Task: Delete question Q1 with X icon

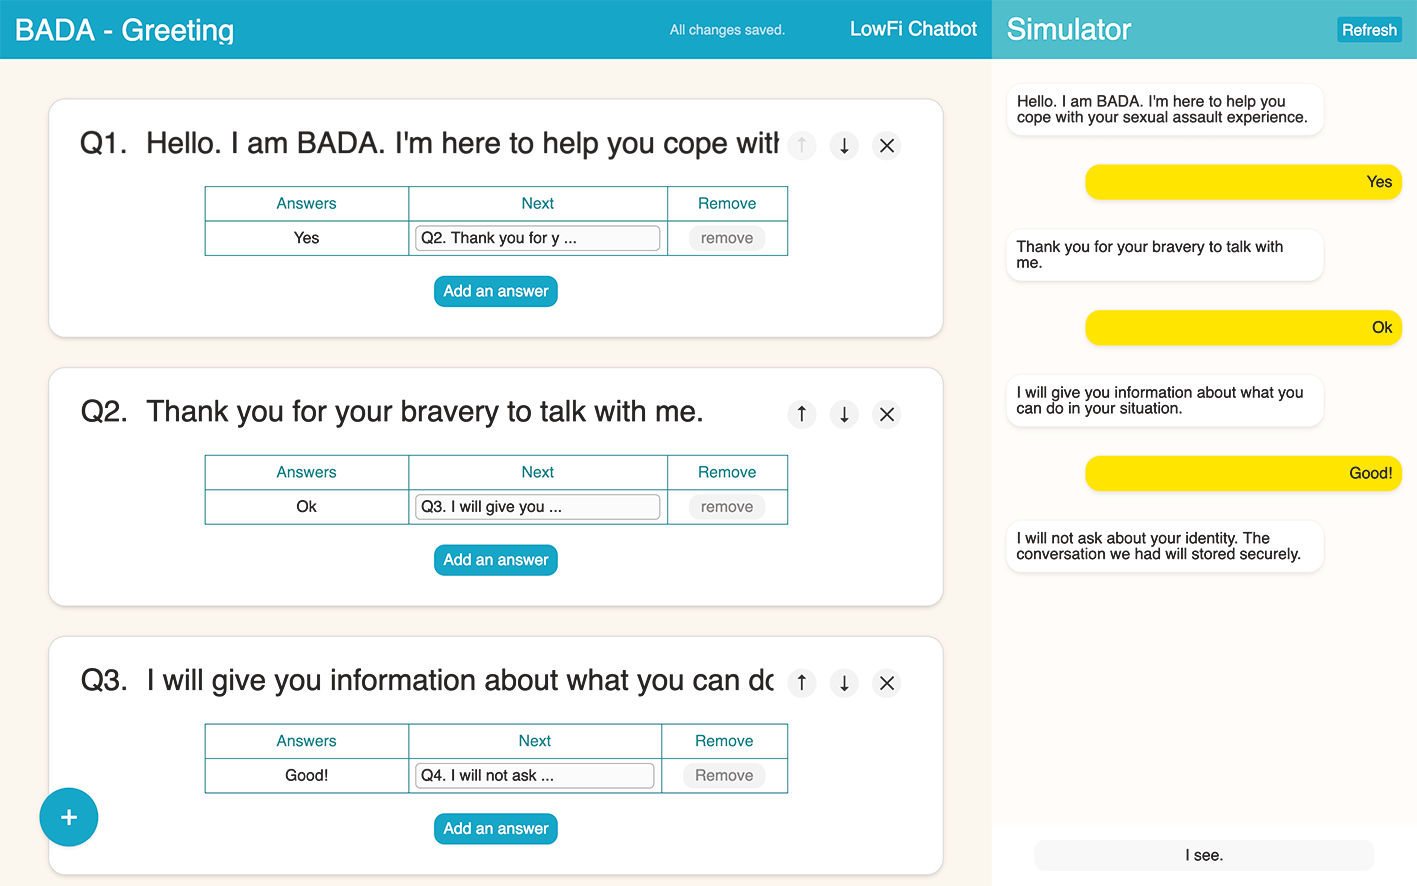Action: (887, 146)
